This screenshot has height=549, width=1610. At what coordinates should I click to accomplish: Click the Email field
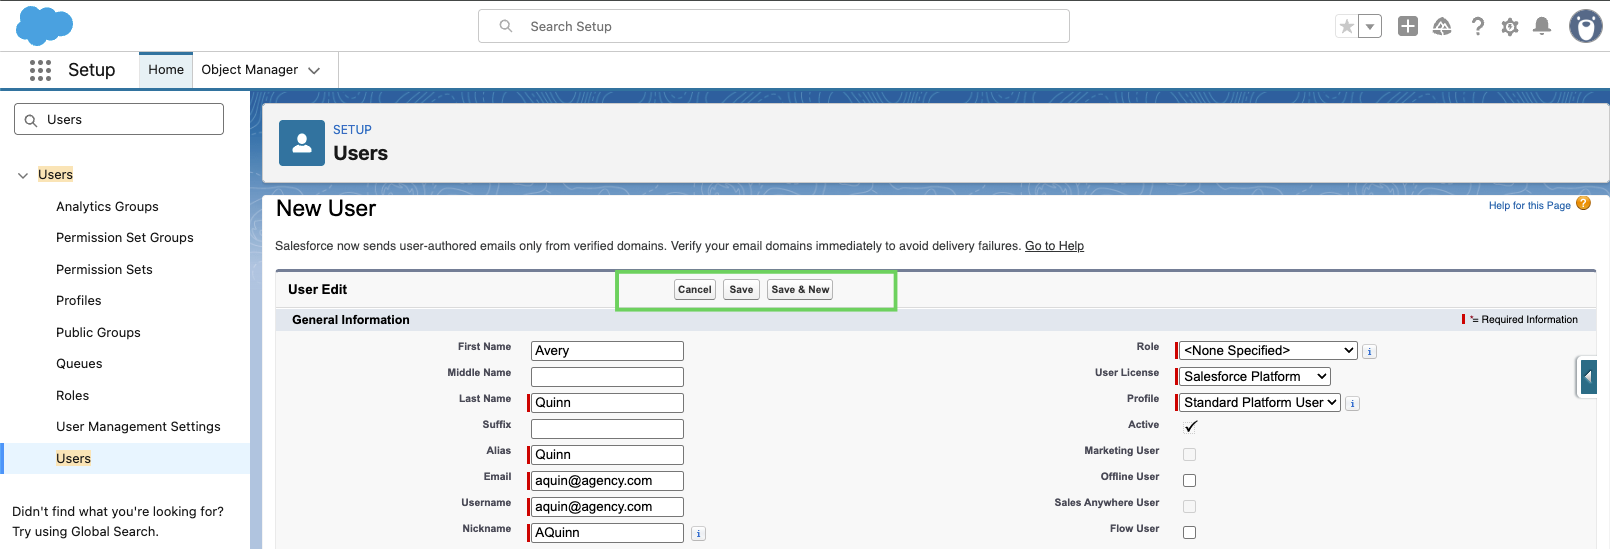tap(607, 480)
